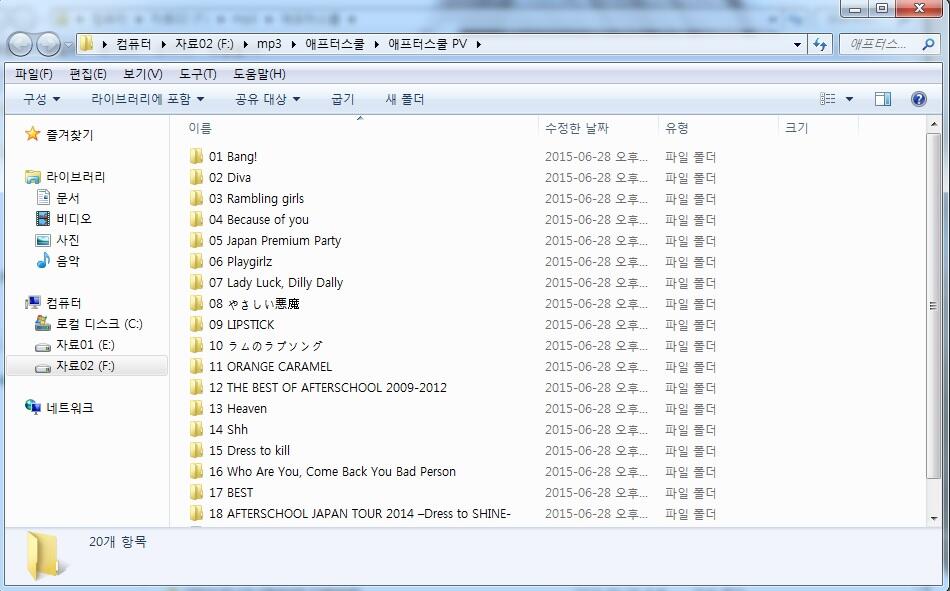Select the mp3 breadcrumb segment
The height and width of the screenshot is (591, 950).
click(269, 44)
